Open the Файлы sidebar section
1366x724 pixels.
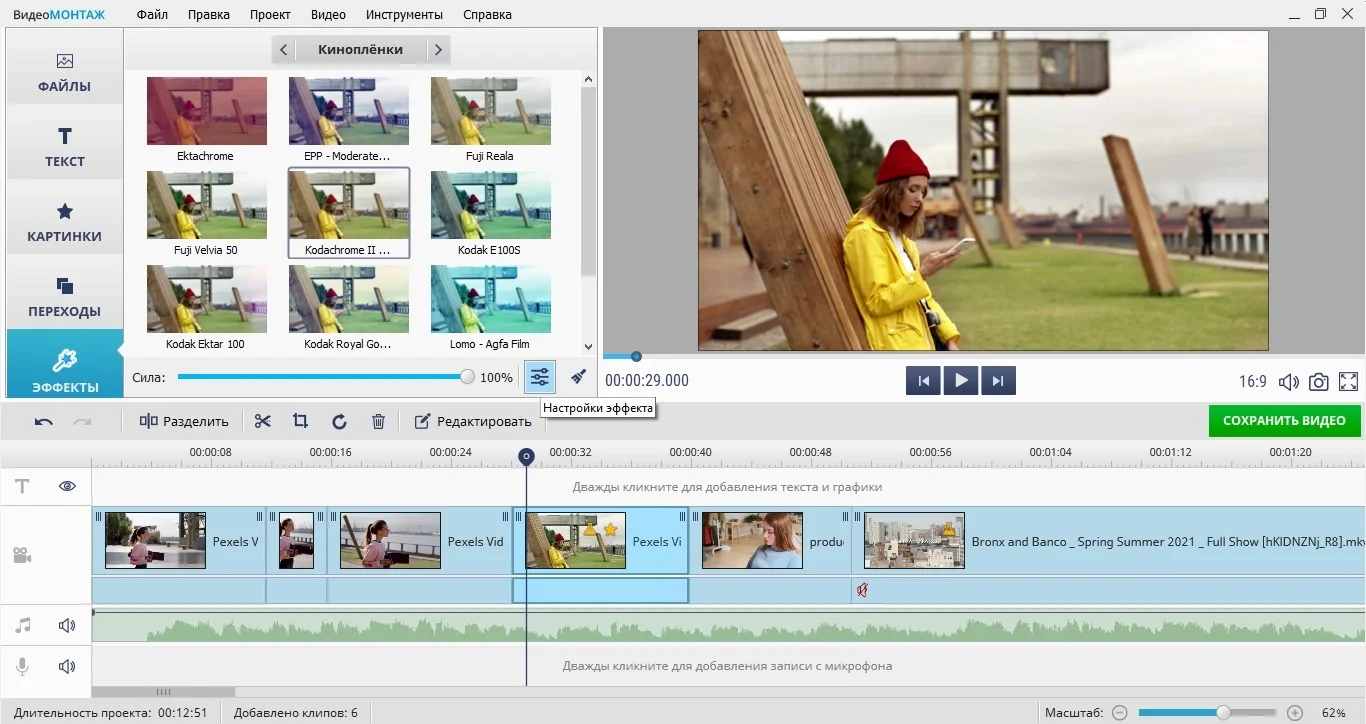(x=65, y=72)
